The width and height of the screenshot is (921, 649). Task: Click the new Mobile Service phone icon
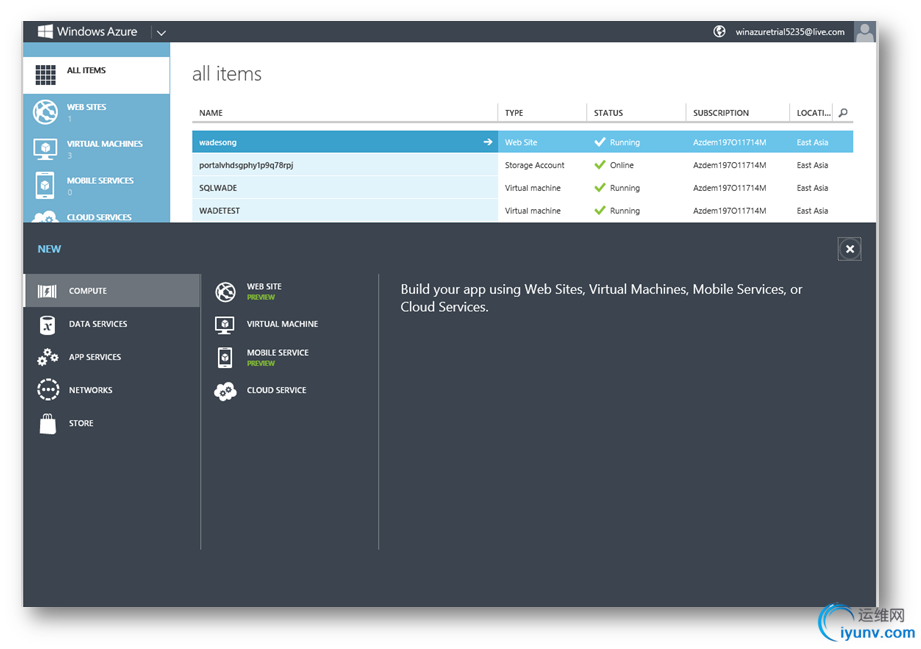click(225, 357)
